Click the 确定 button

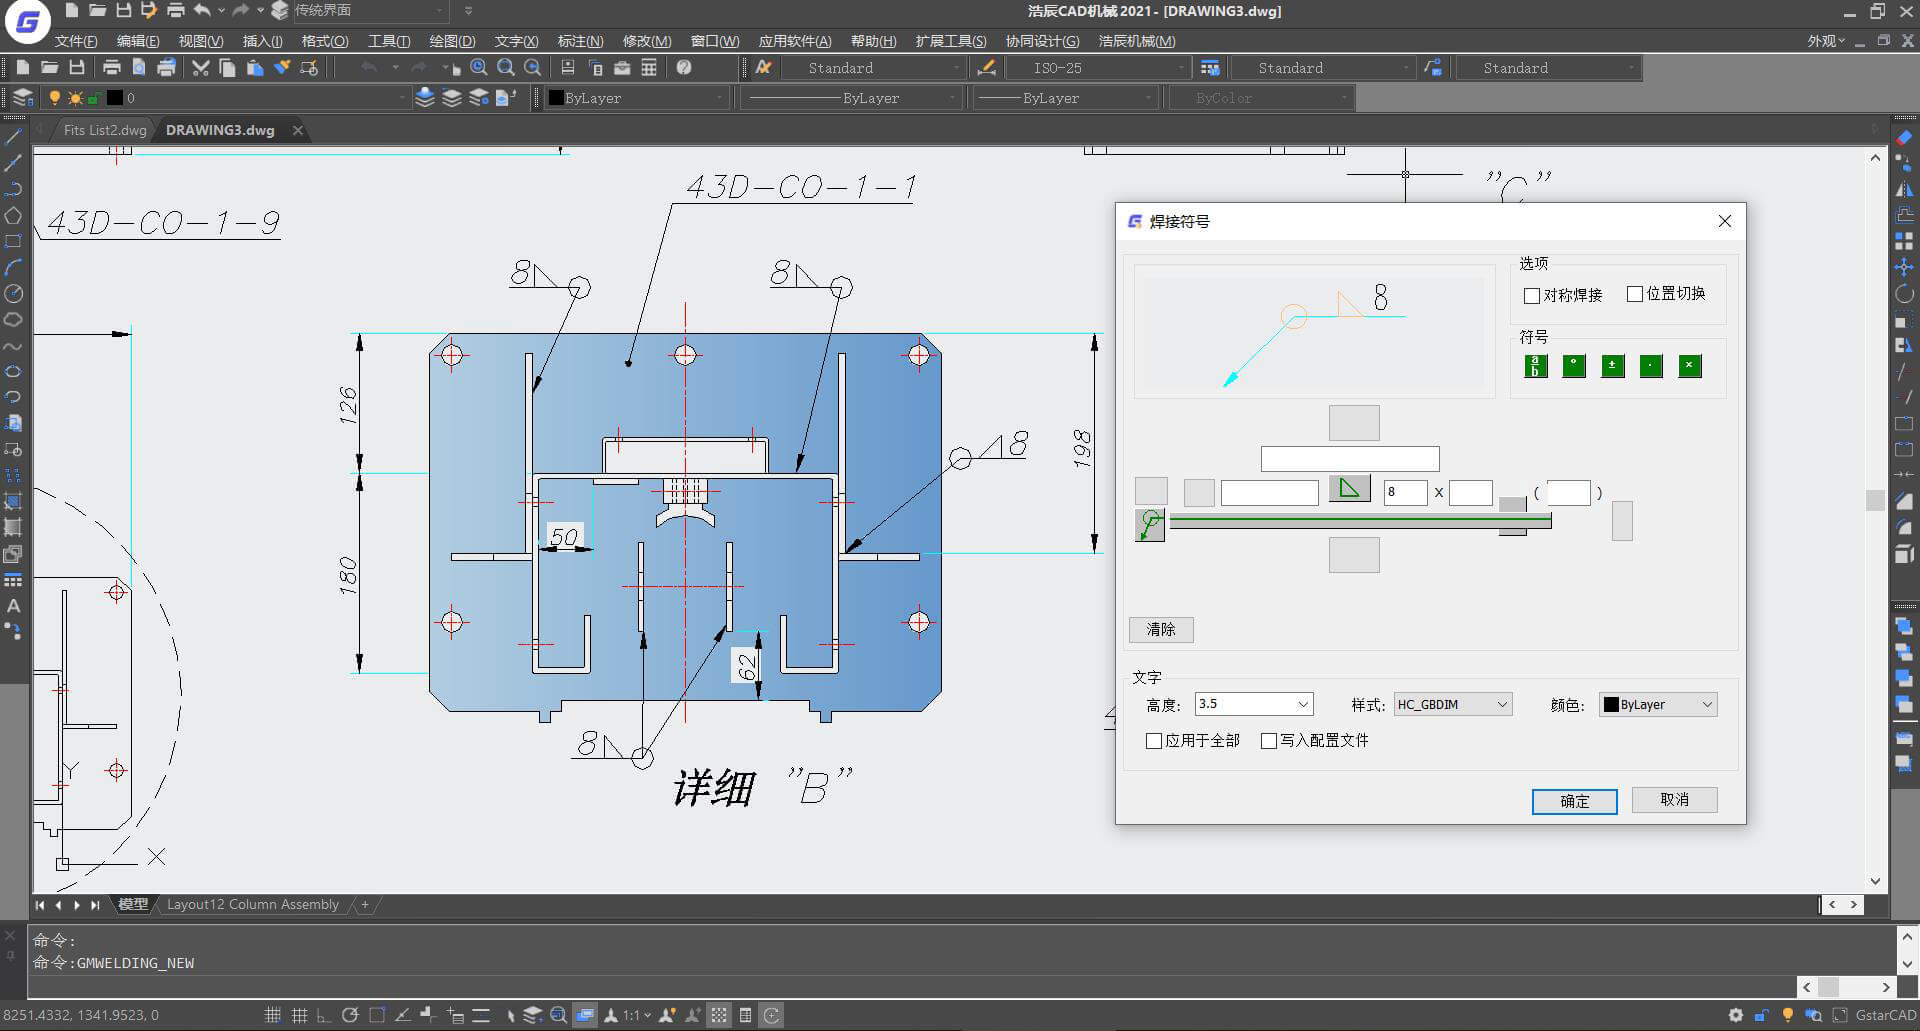1574,801
